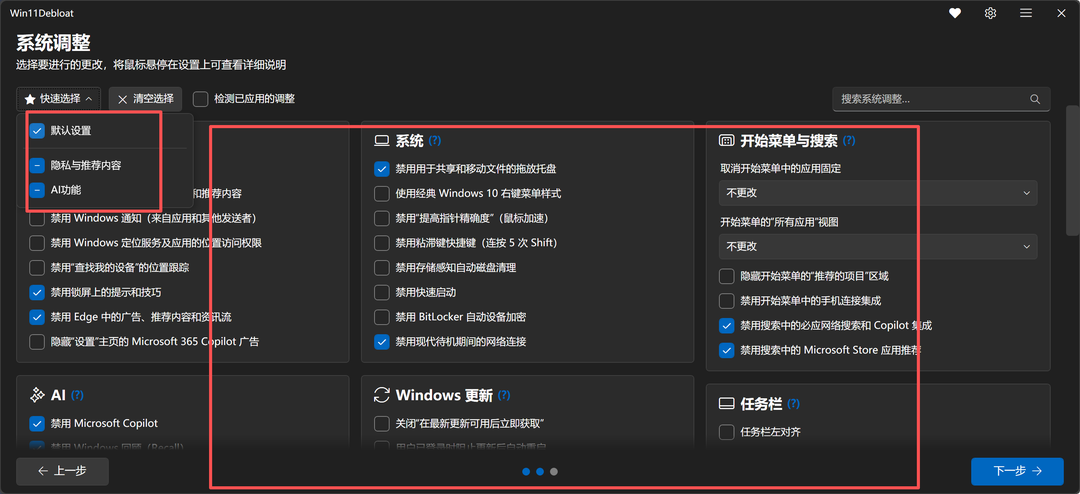Enable 禁用开始菜单中的手机连接集成
The width and height of the screenshot is (1080, 494).
pyautogui.click(x=727, y=301)
